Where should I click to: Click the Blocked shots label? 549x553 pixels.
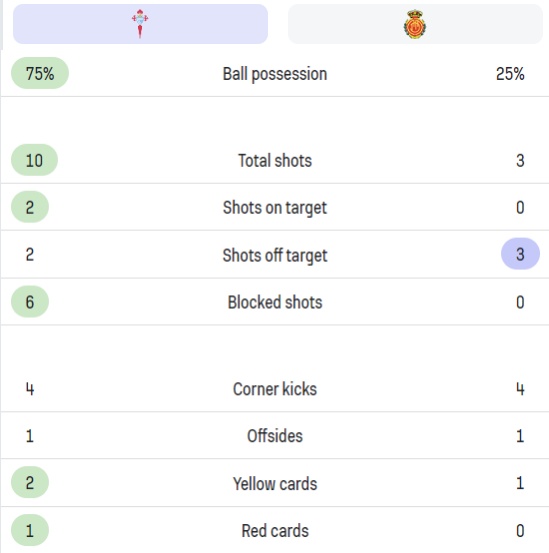[275, 302]
